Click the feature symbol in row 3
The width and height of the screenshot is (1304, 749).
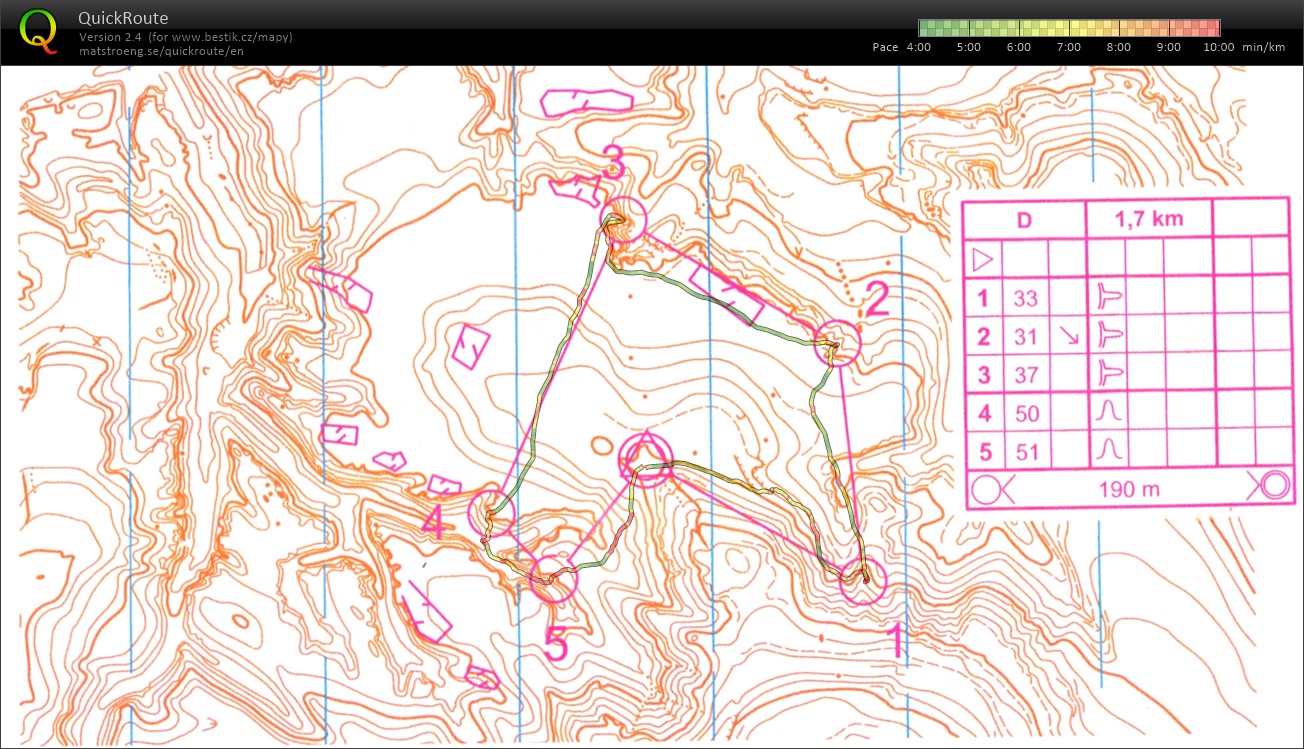(1110, 374)
